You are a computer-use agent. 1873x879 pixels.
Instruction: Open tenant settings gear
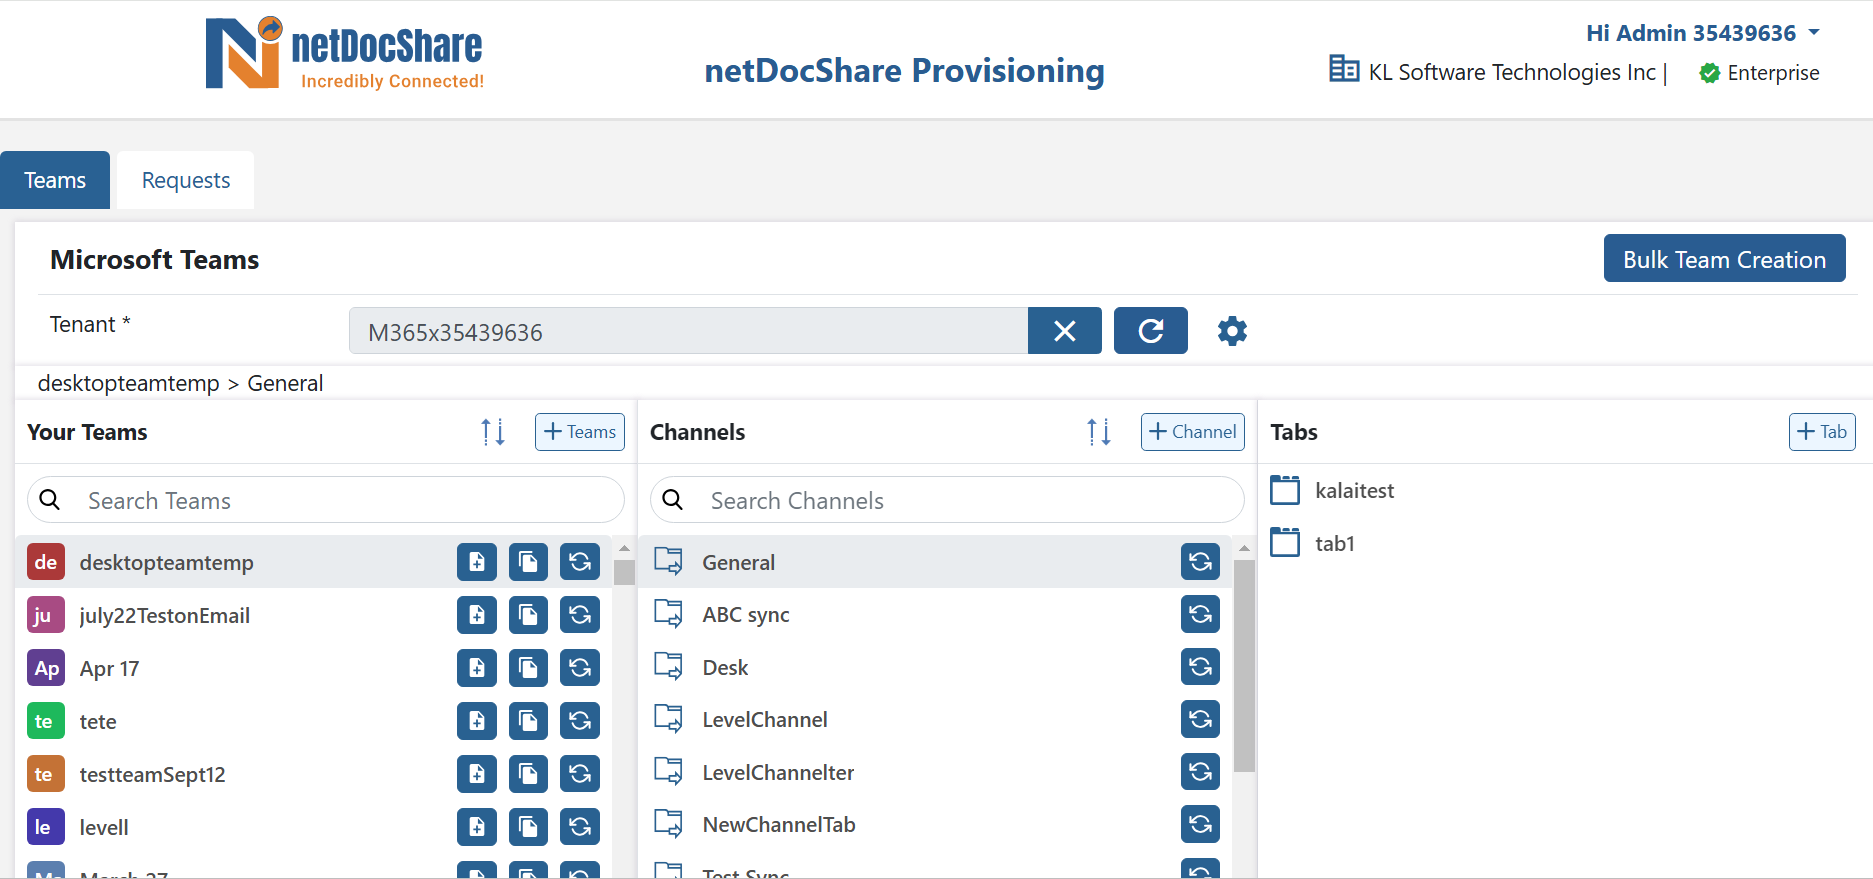(1232, 331)
